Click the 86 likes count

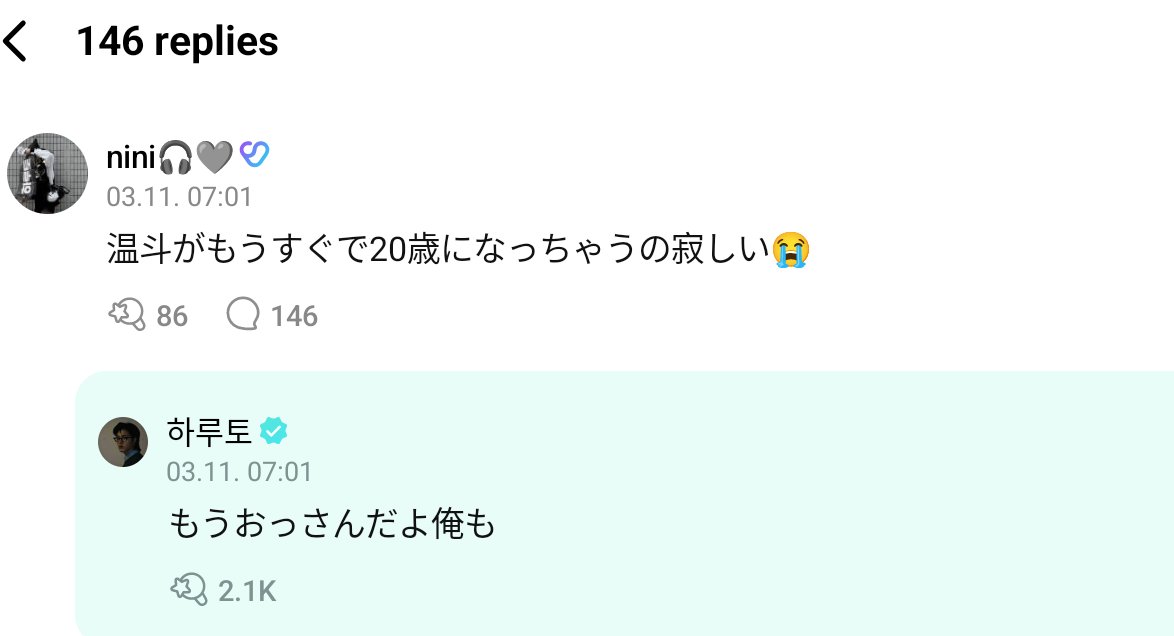[171, 316]
